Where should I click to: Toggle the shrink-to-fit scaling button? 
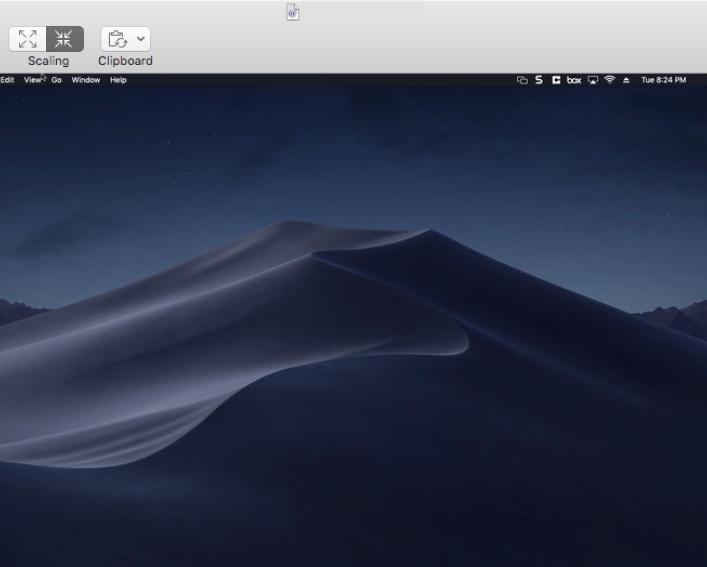tap(65, 39)
